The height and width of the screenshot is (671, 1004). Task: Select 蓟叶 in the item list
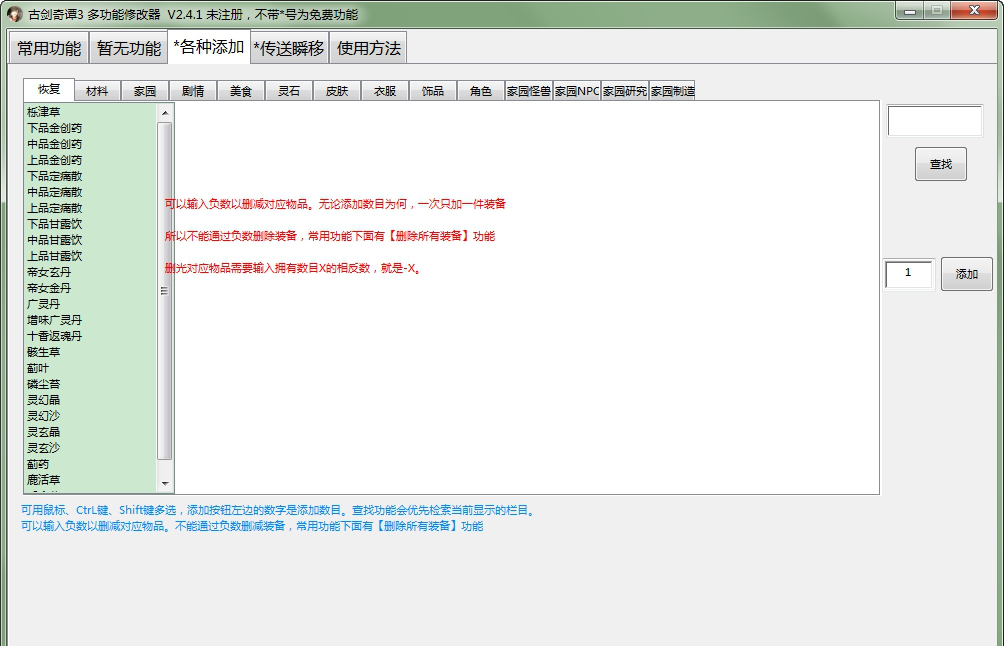click(91, 368)
